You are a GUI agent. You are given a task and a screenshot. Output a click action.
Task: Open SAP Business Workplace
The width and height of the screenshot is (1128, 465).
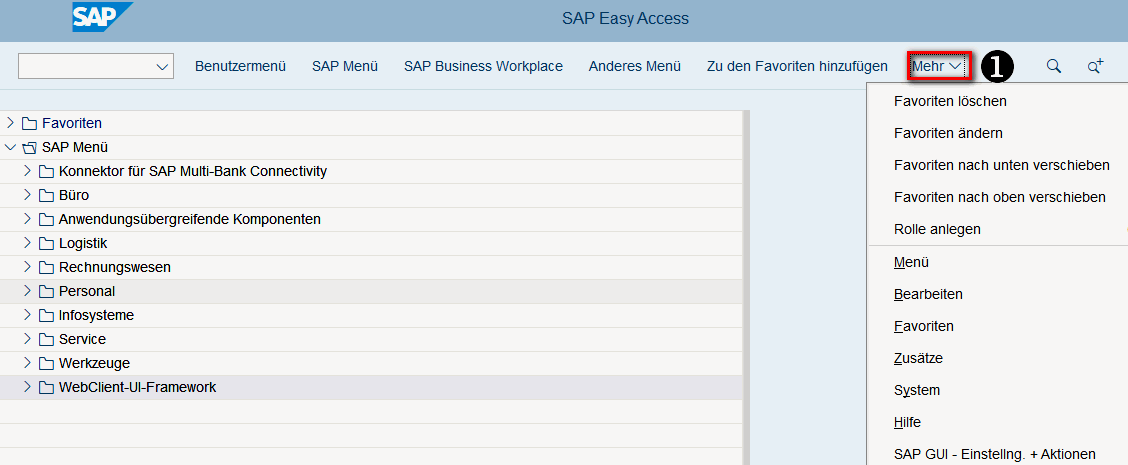pyautogui.click(x=483, y=66)
